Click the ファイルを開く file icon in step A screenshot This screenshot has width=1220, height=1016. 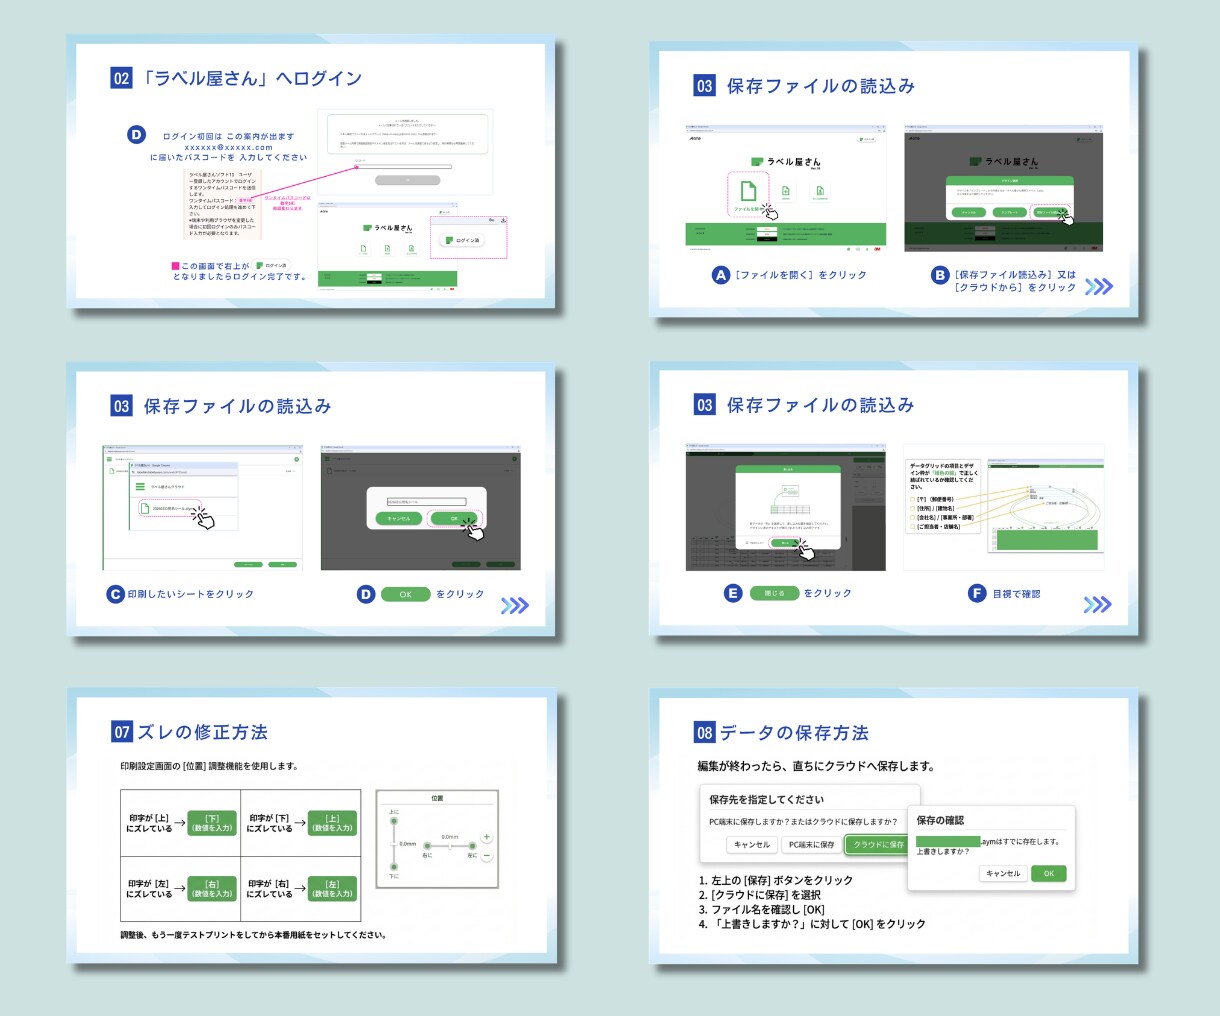[x=748, y=190]
